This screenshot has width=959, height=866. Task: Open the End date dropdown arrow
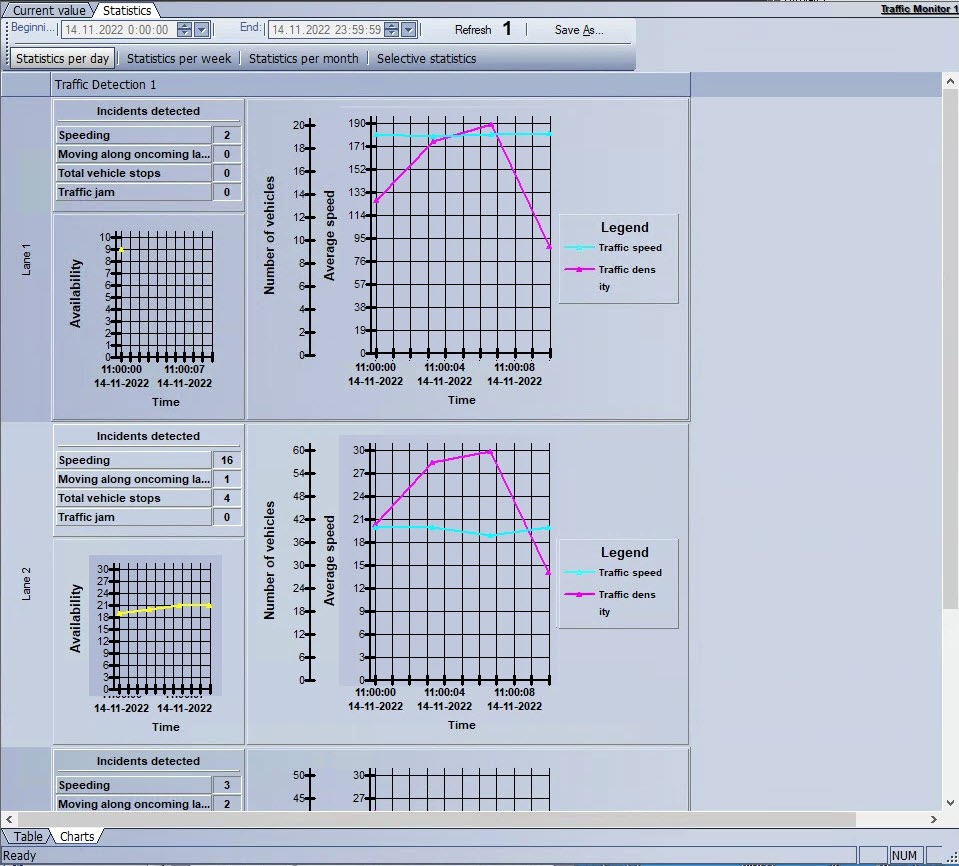tap(408, 30)
